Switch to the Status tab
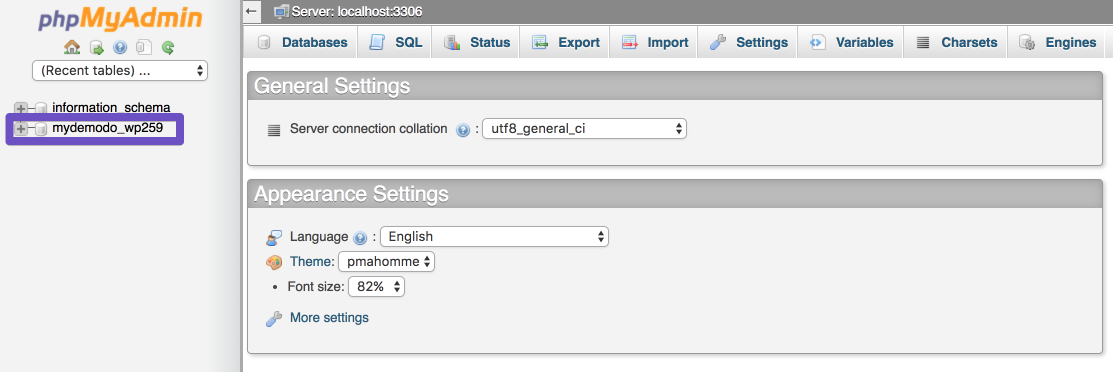1113x372 pixels. pyautogui.click(x=476, y=43)
